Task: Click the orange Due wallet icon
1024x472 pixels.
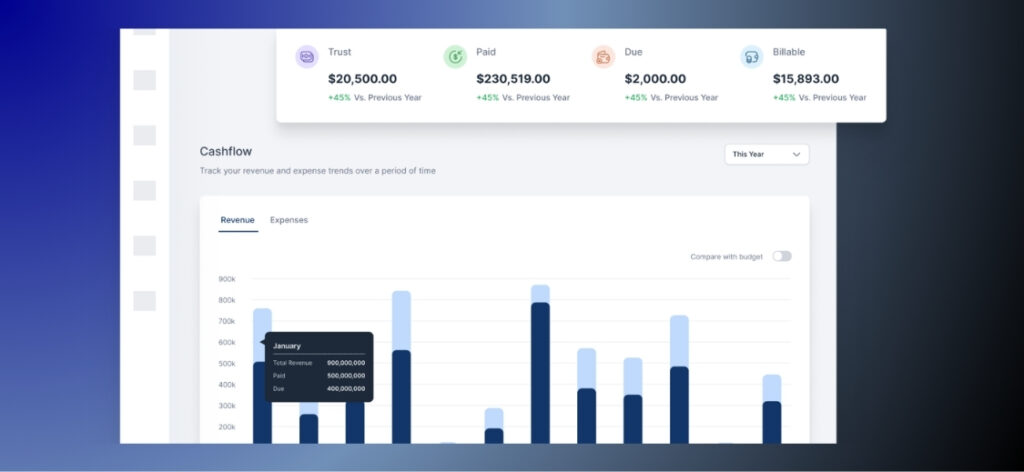Action: coord(603,57)
